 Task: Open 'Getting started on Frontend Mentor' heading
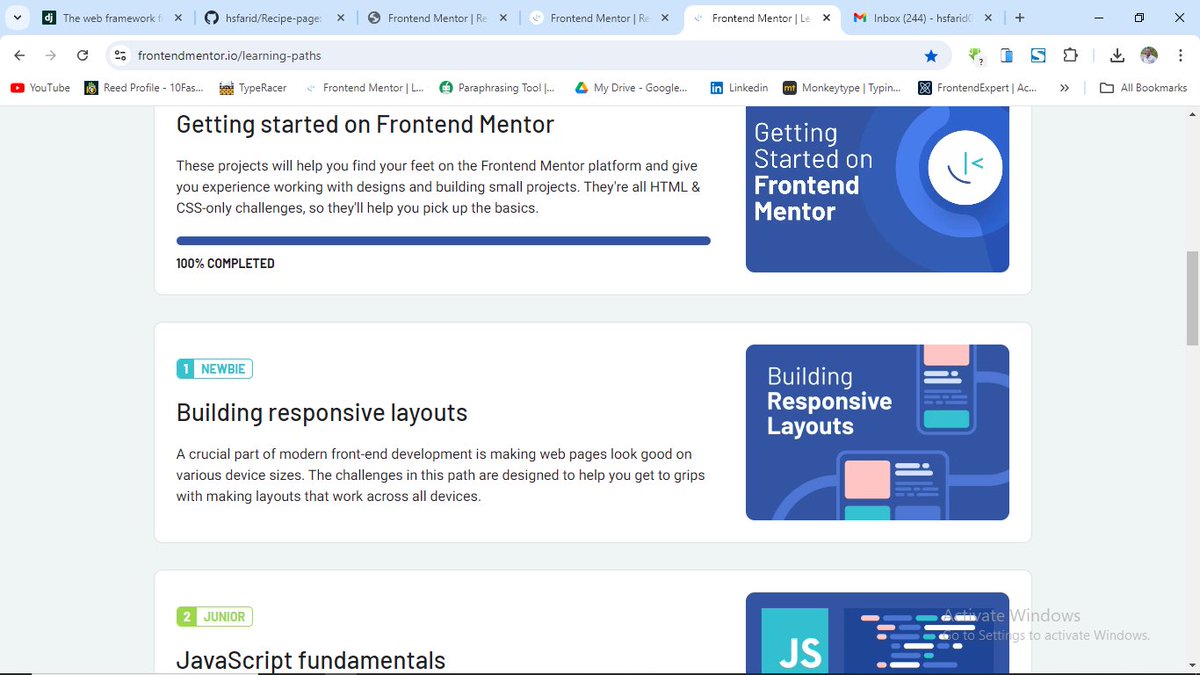pos(365,124)
